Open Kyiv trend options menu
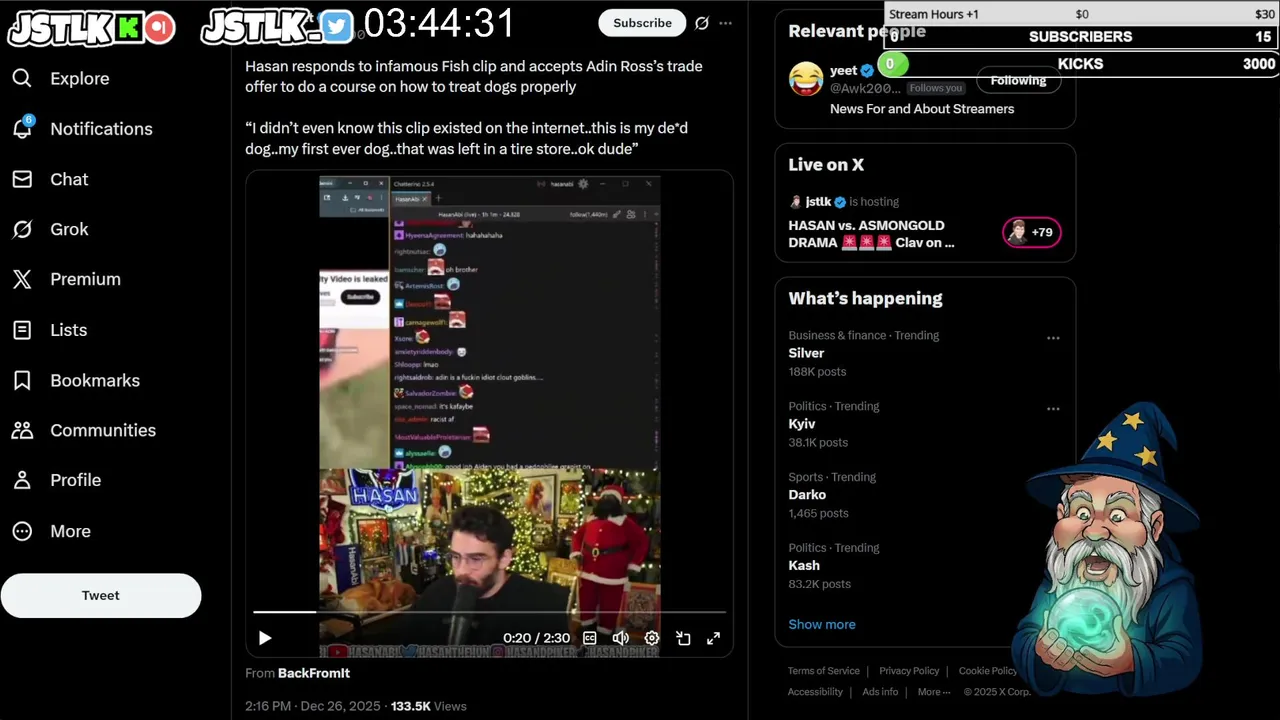This screenshot has width=1280, height=720. [1053, 409]
